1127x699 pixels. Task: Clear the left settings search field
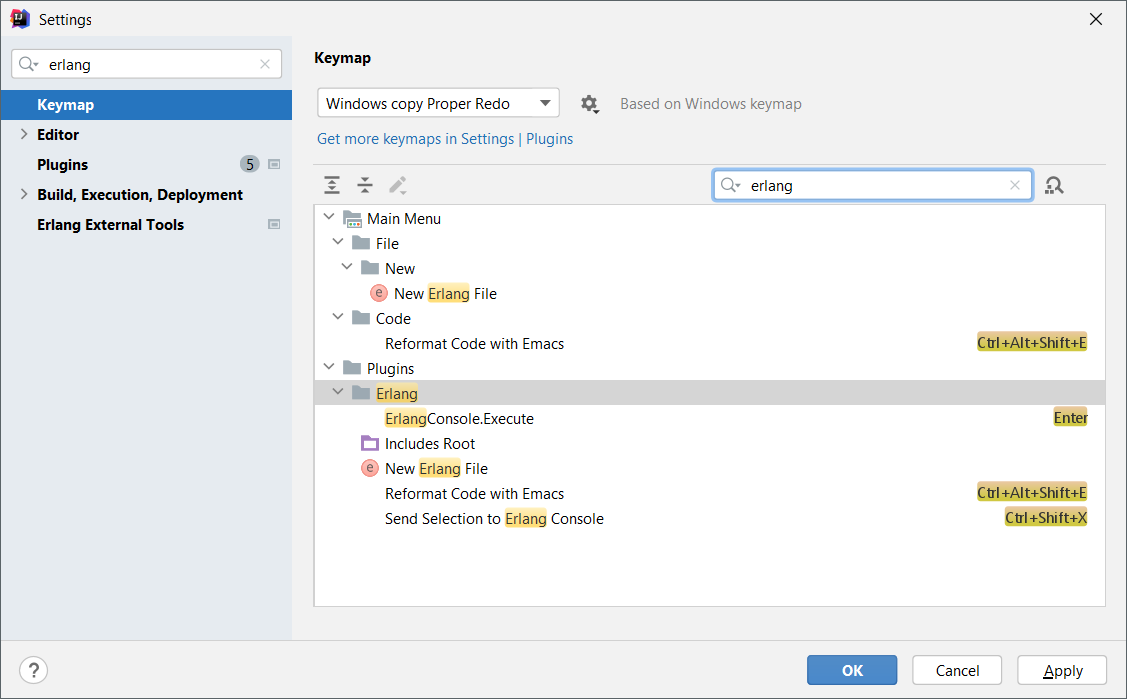(x=264, y=65)
